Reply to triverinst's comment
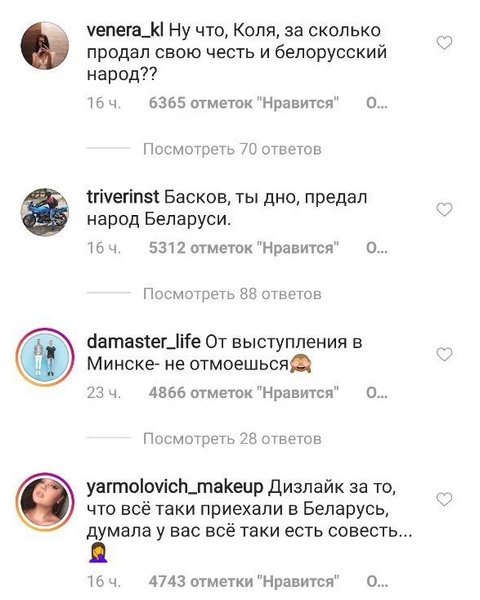The height and width of the screenshot is (600, 480). coord(377,248)
